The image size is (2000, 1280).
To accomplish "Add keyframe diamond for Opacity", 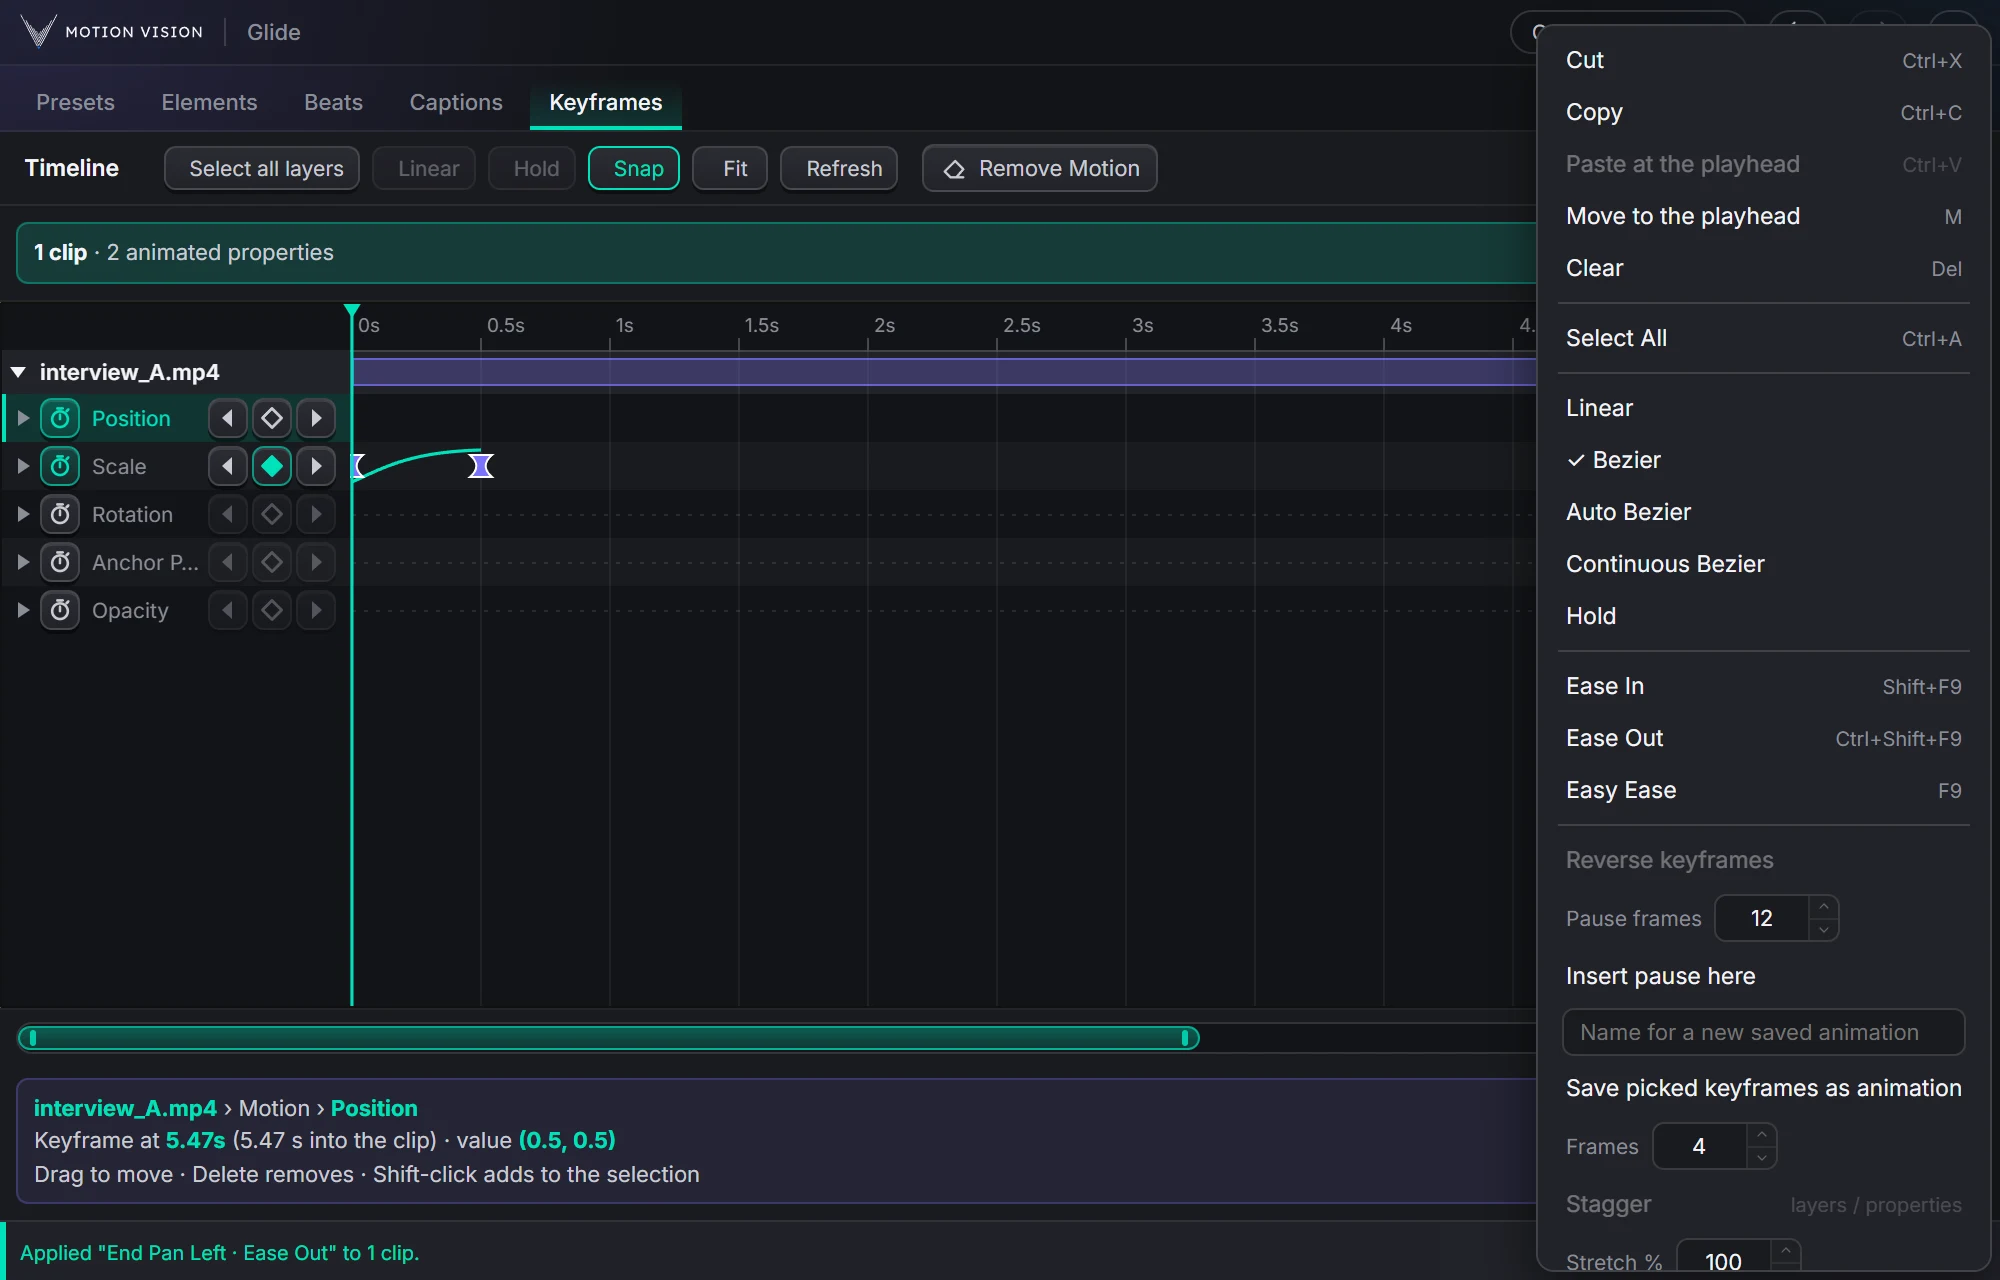I will click(272, 610).
